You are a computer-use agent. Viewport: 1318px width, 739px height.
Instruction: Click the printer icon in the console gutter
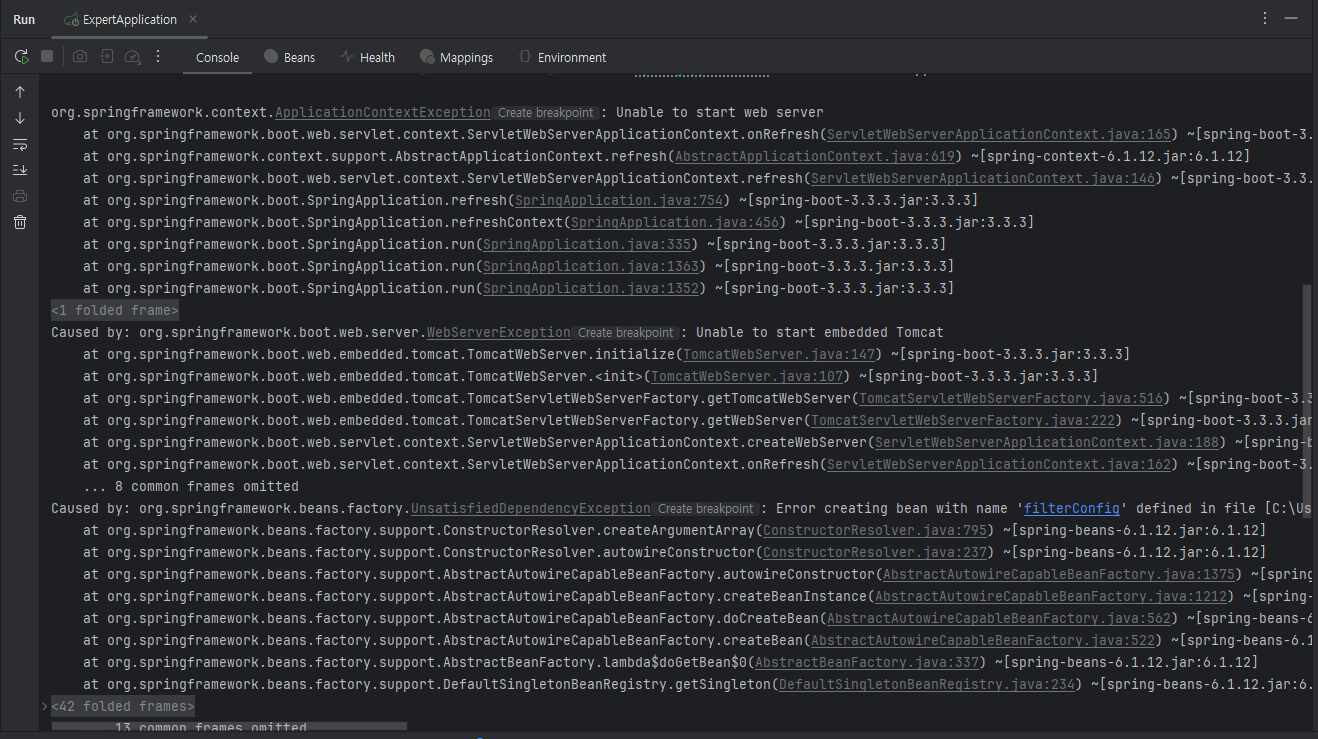[x=19, y=196]
